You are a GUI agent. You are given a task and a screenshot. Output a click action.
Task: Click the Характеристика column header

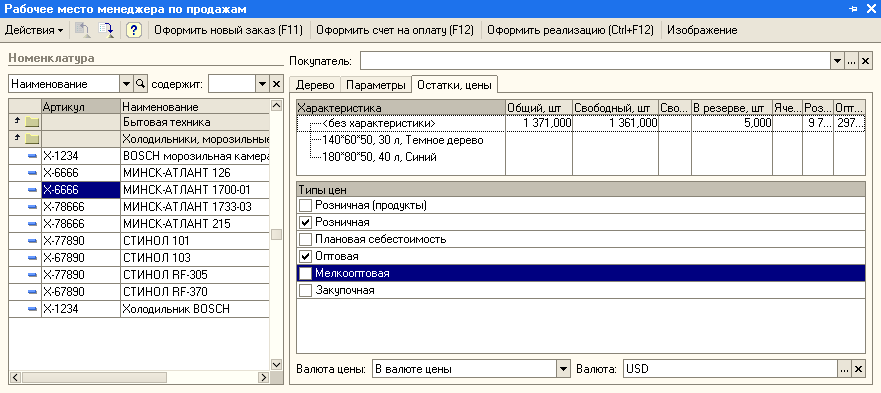(x=401, y=107)
